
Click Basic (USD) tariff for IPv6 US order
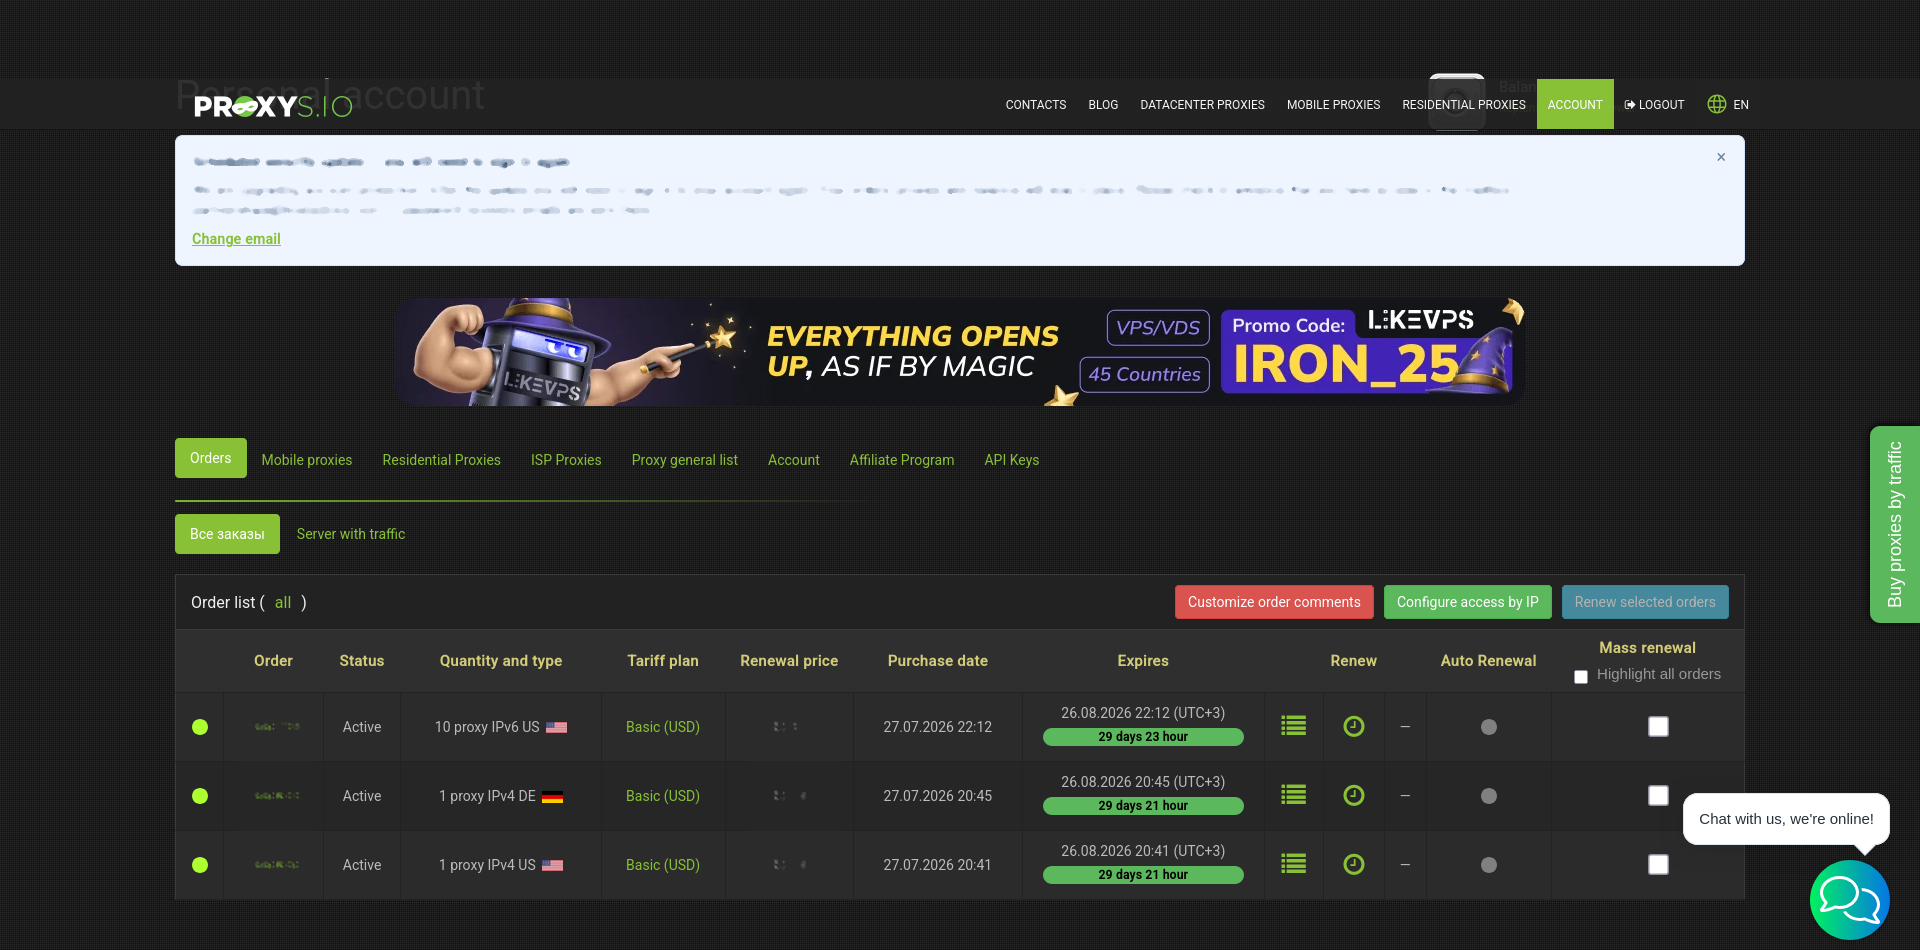663,727
